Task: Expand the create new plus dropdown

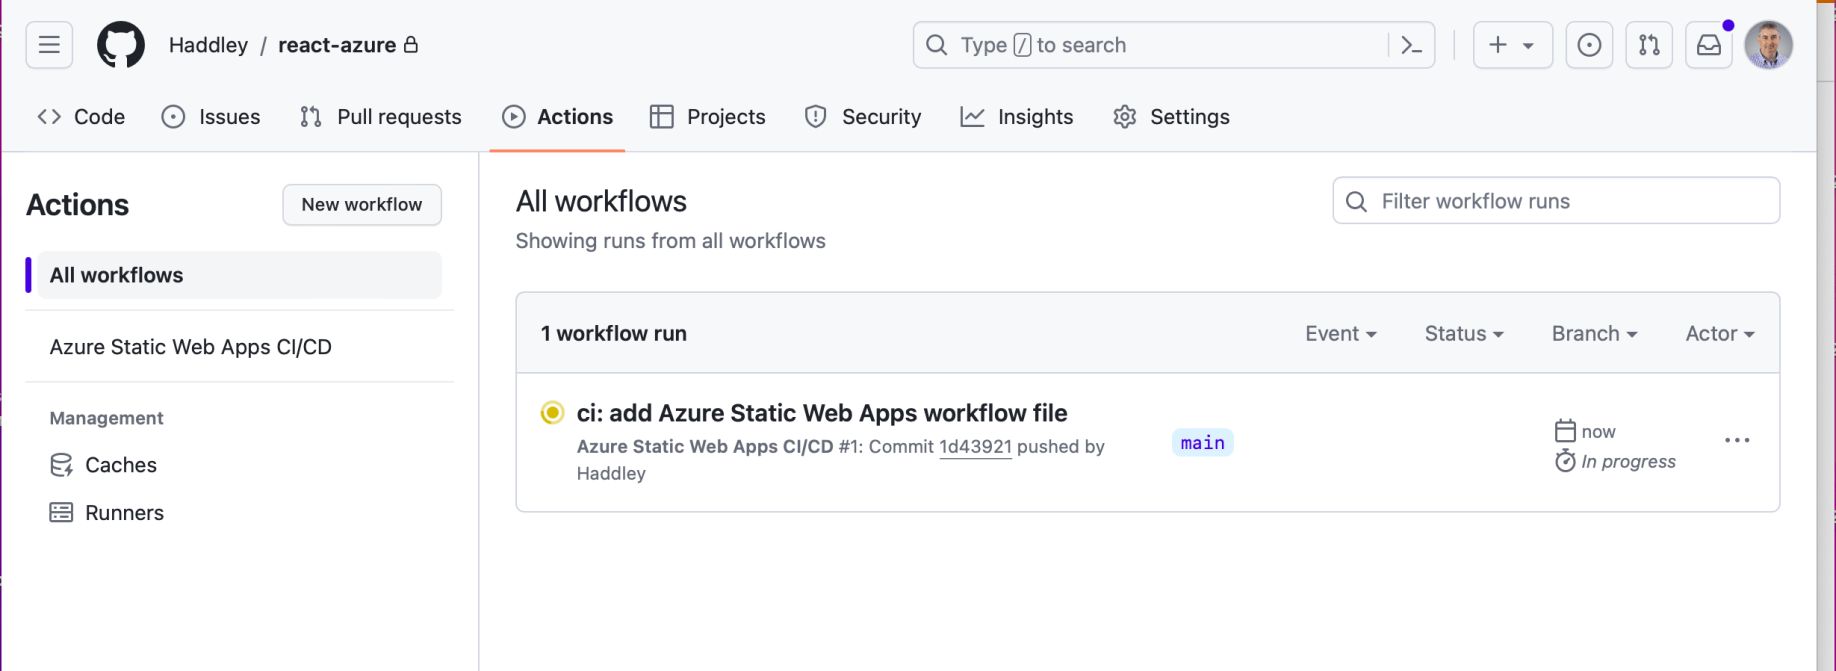Action: 1512,45
